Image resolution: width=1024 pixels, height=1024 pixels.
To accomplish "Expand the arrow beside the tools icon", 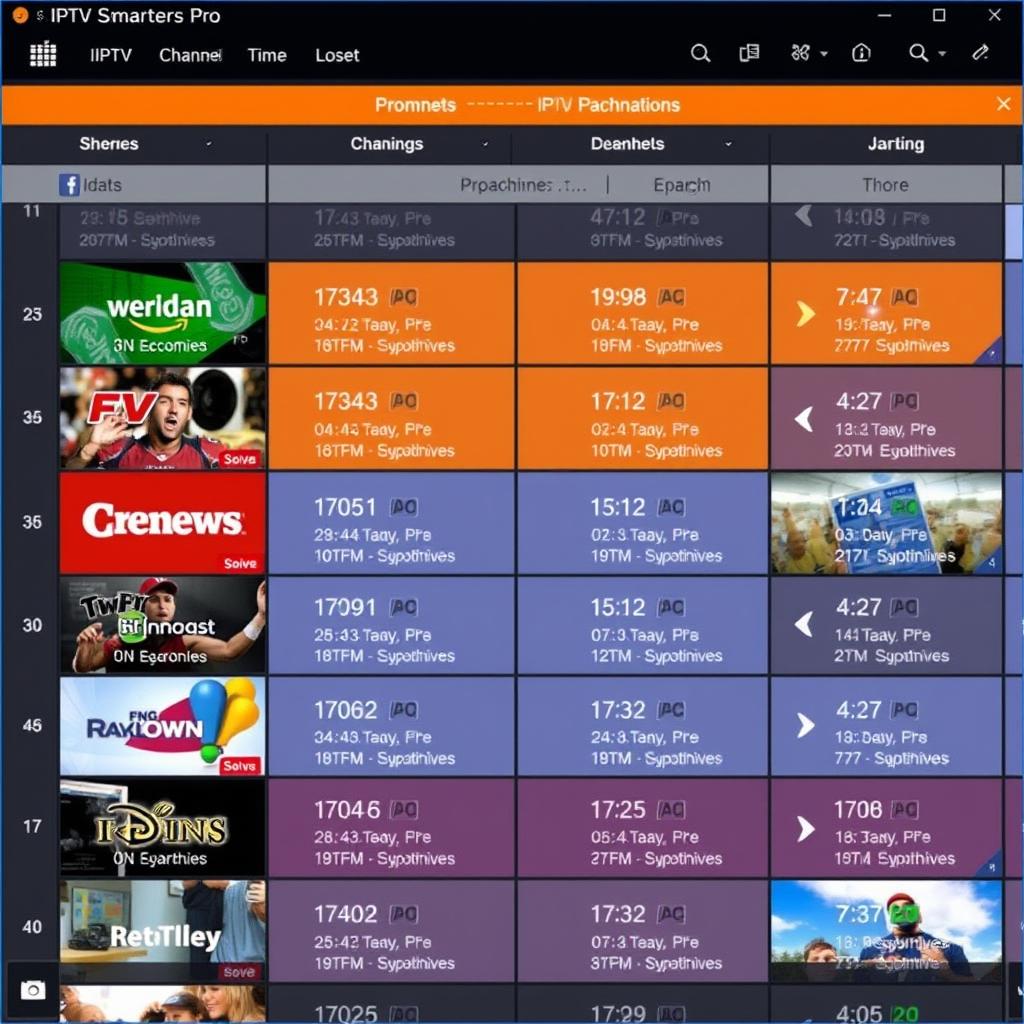I will tap(824, 54).
